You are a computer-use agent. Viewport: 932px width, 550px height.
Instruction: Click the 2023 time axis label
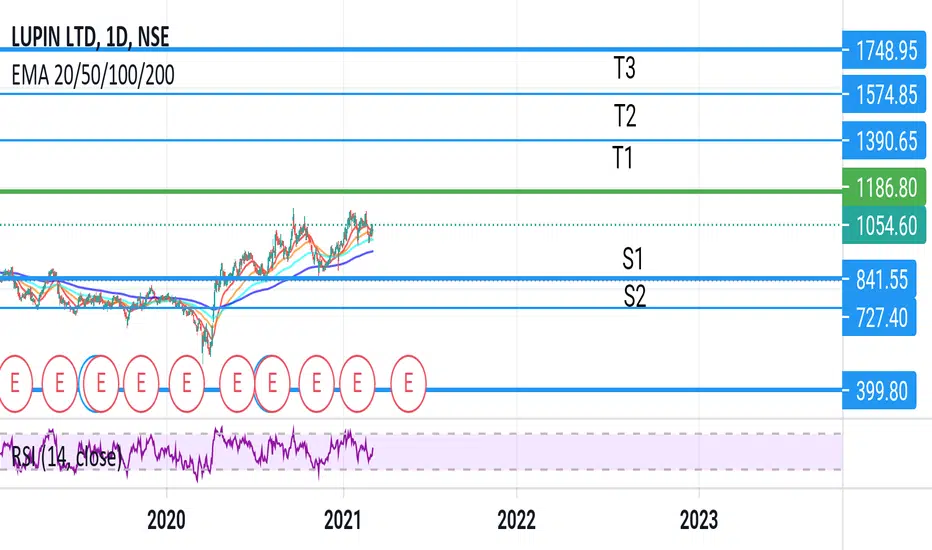coord(698,520)
